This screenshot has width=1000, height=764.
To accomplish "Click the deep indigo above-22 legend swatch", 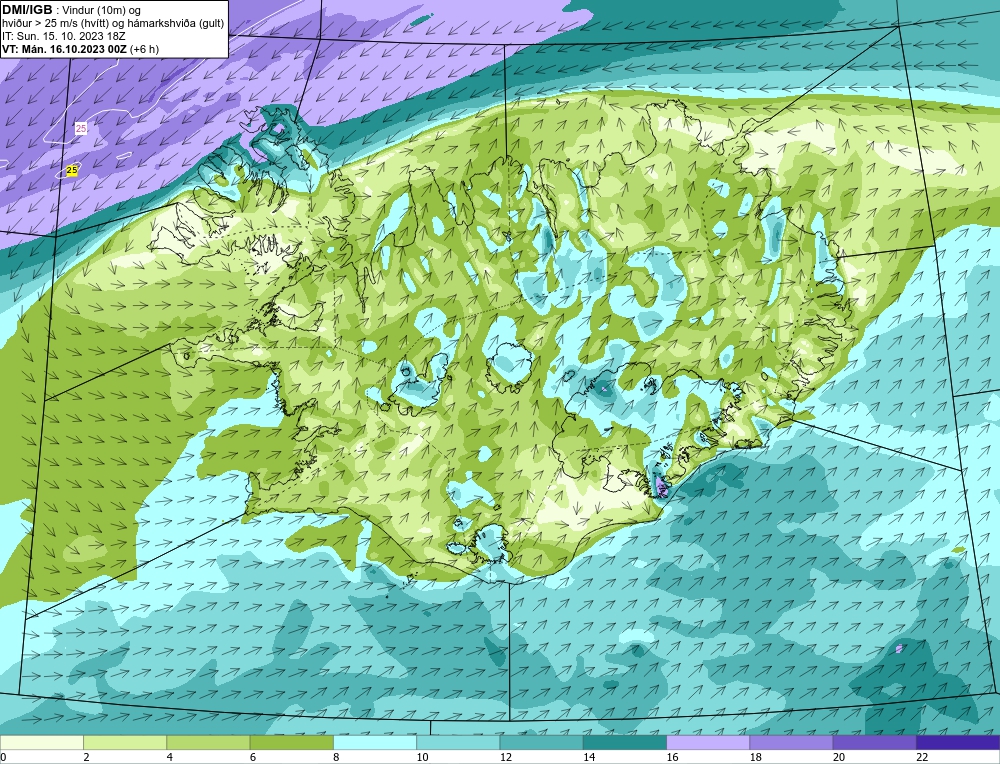I will point(958,742).
